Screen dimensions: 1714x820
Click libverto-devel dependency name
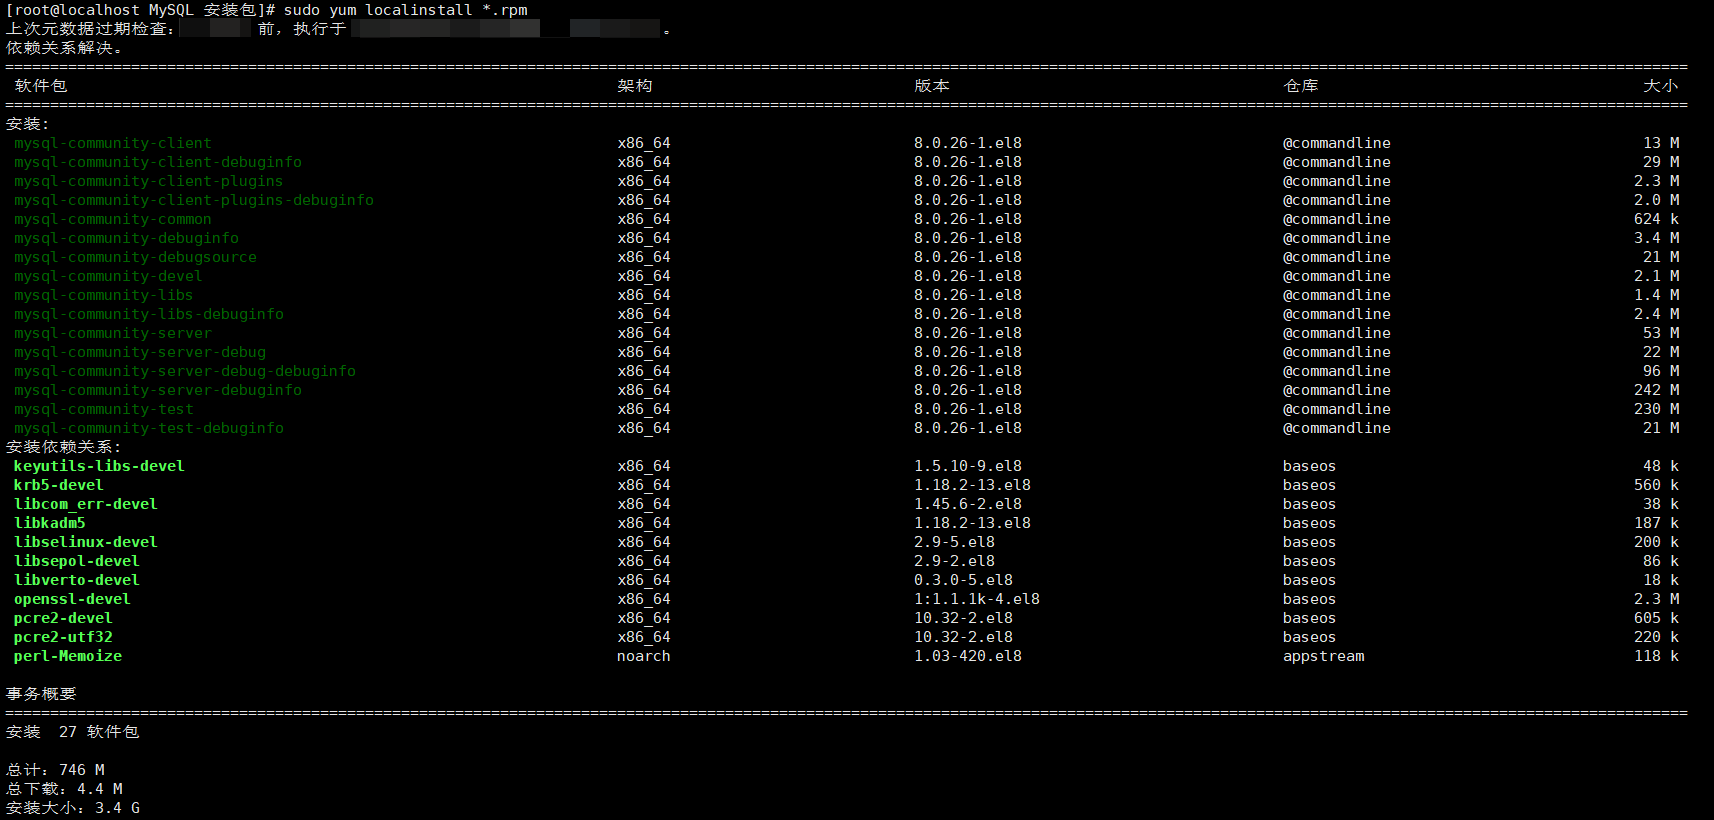point(77,580)
